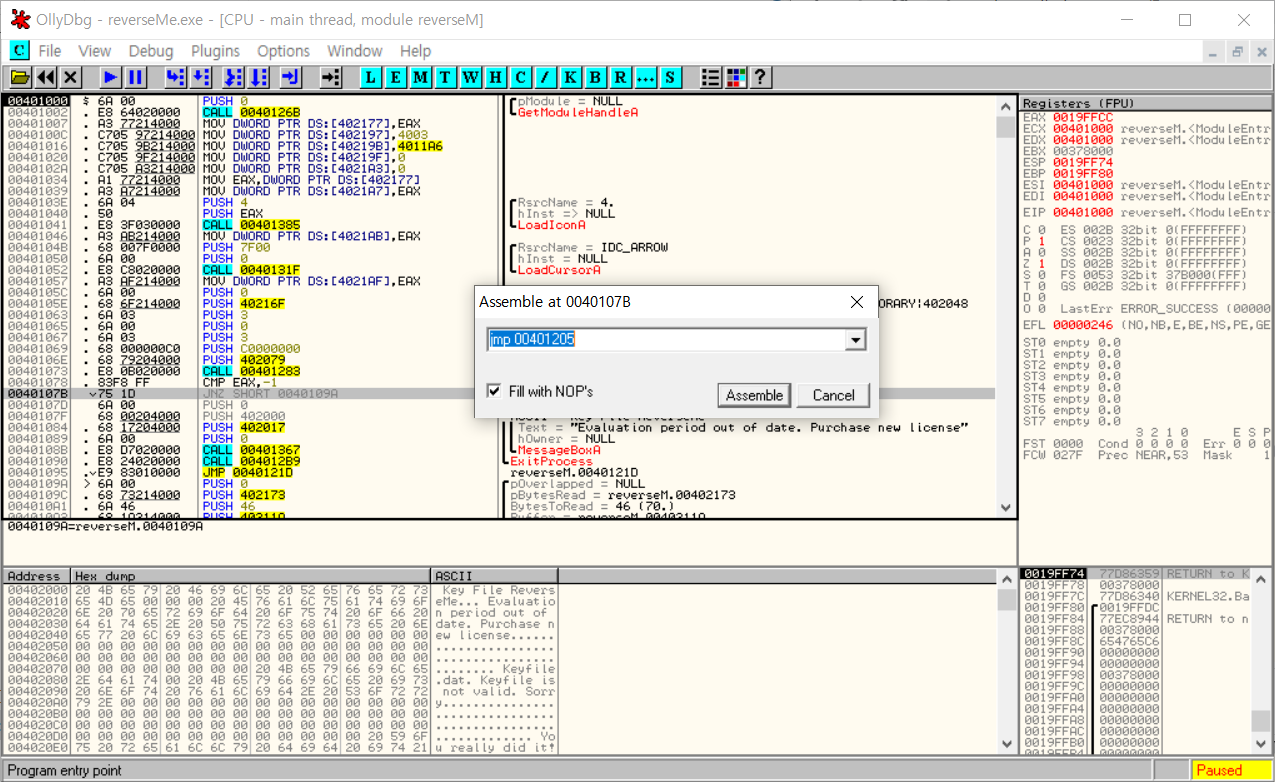Click the ASCII column header in dump
This screenshot has width=1275, height=782.
coord(494,576)
